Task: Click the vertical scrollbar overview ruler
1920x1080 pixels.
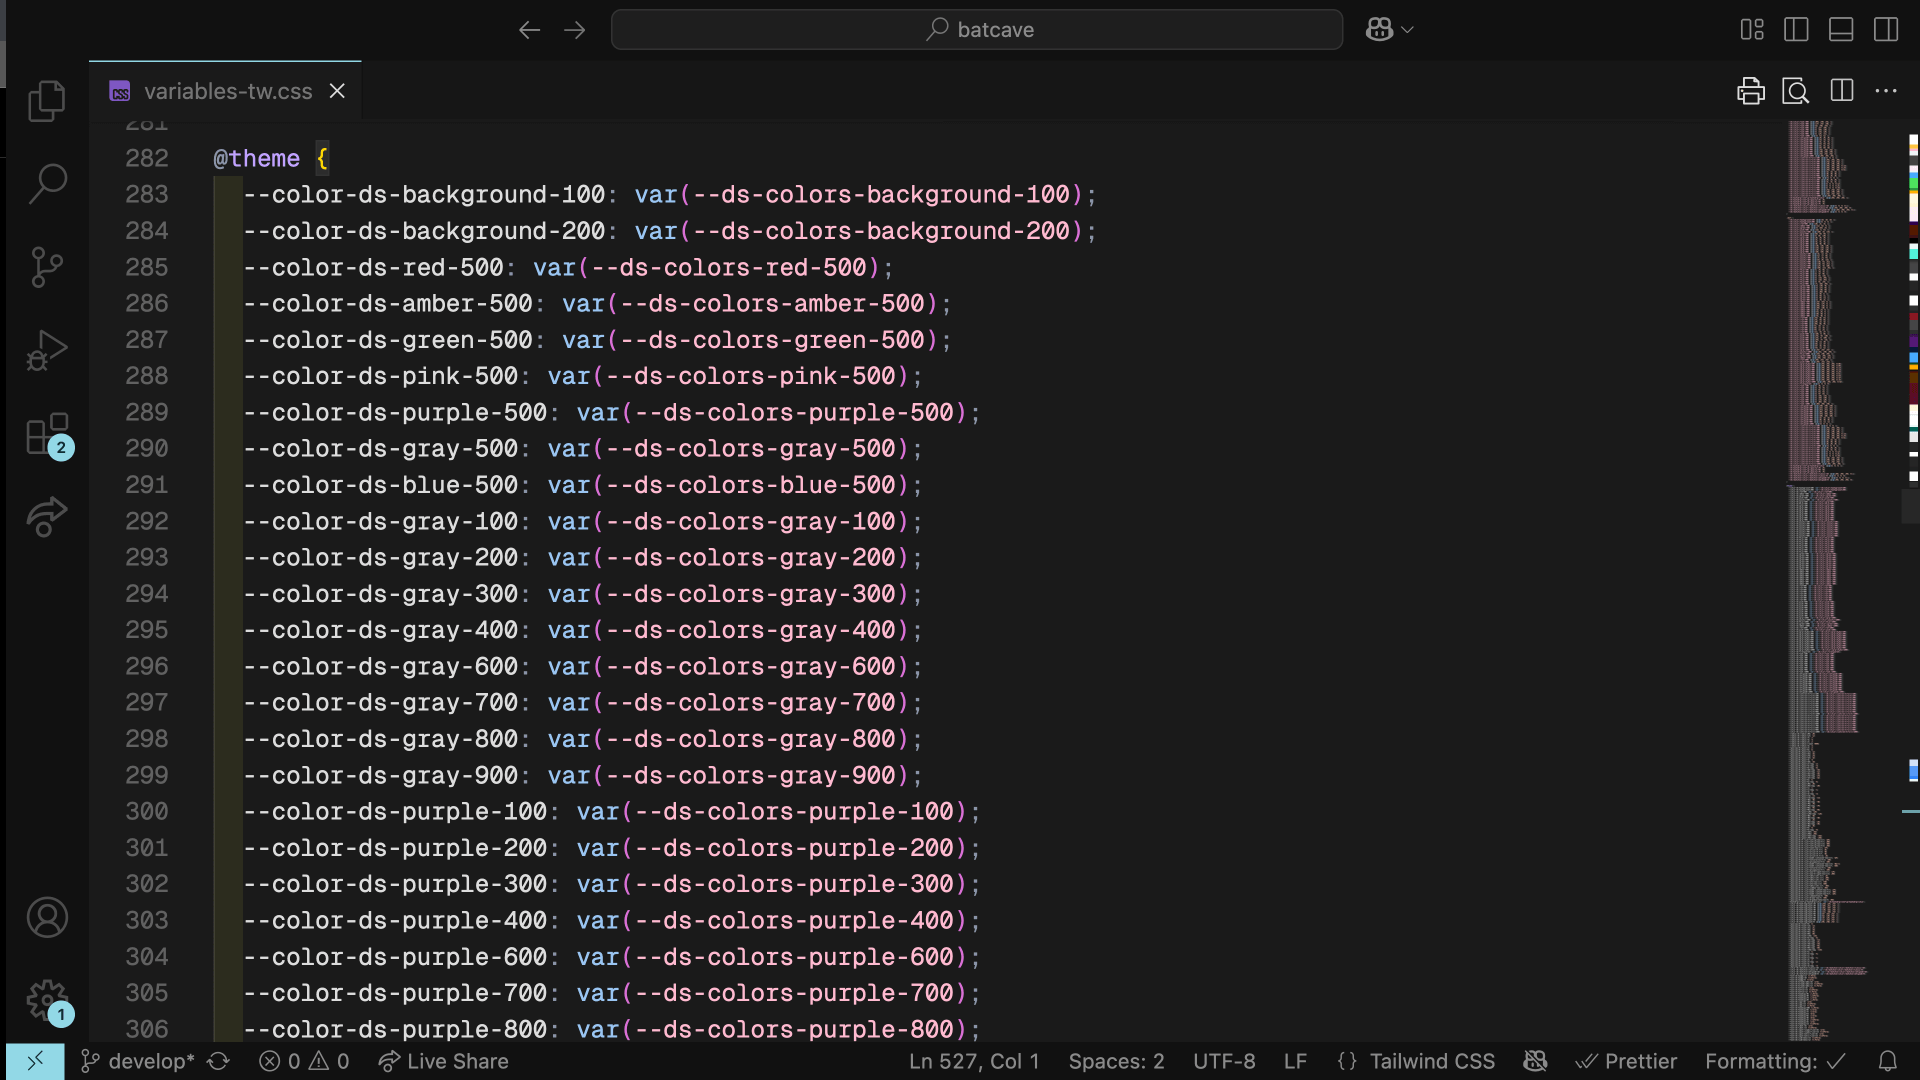Action: coord(1912,580)
